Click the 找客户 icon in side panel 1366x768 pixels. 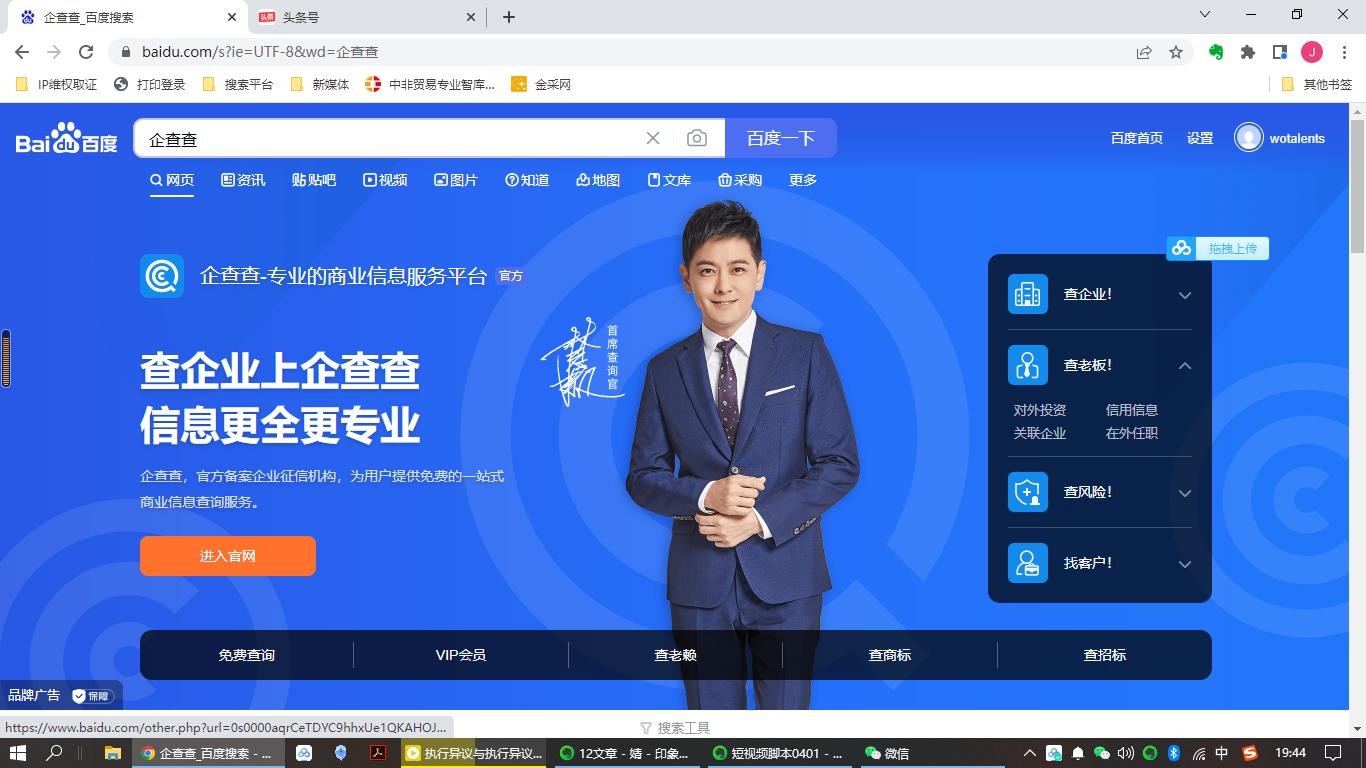coord(1027,563)
